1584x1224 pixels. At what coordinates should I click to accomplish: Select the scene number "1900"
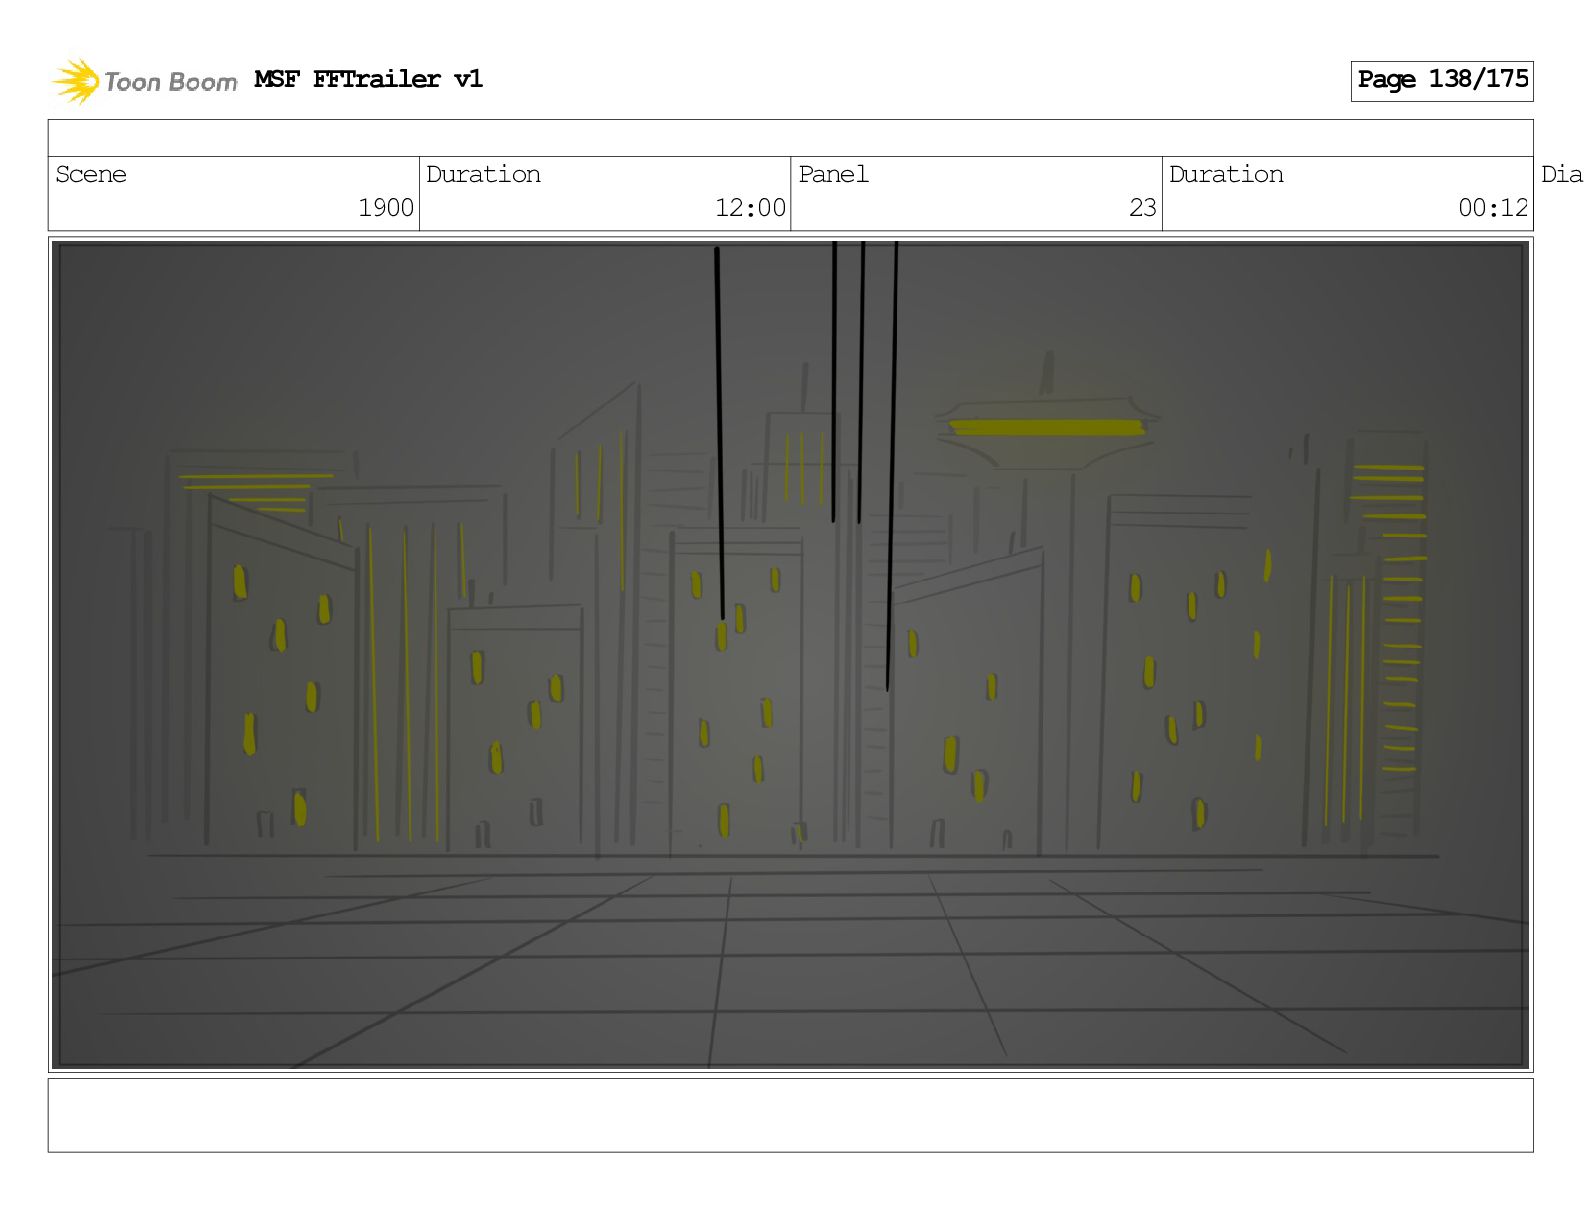(386, 208)
